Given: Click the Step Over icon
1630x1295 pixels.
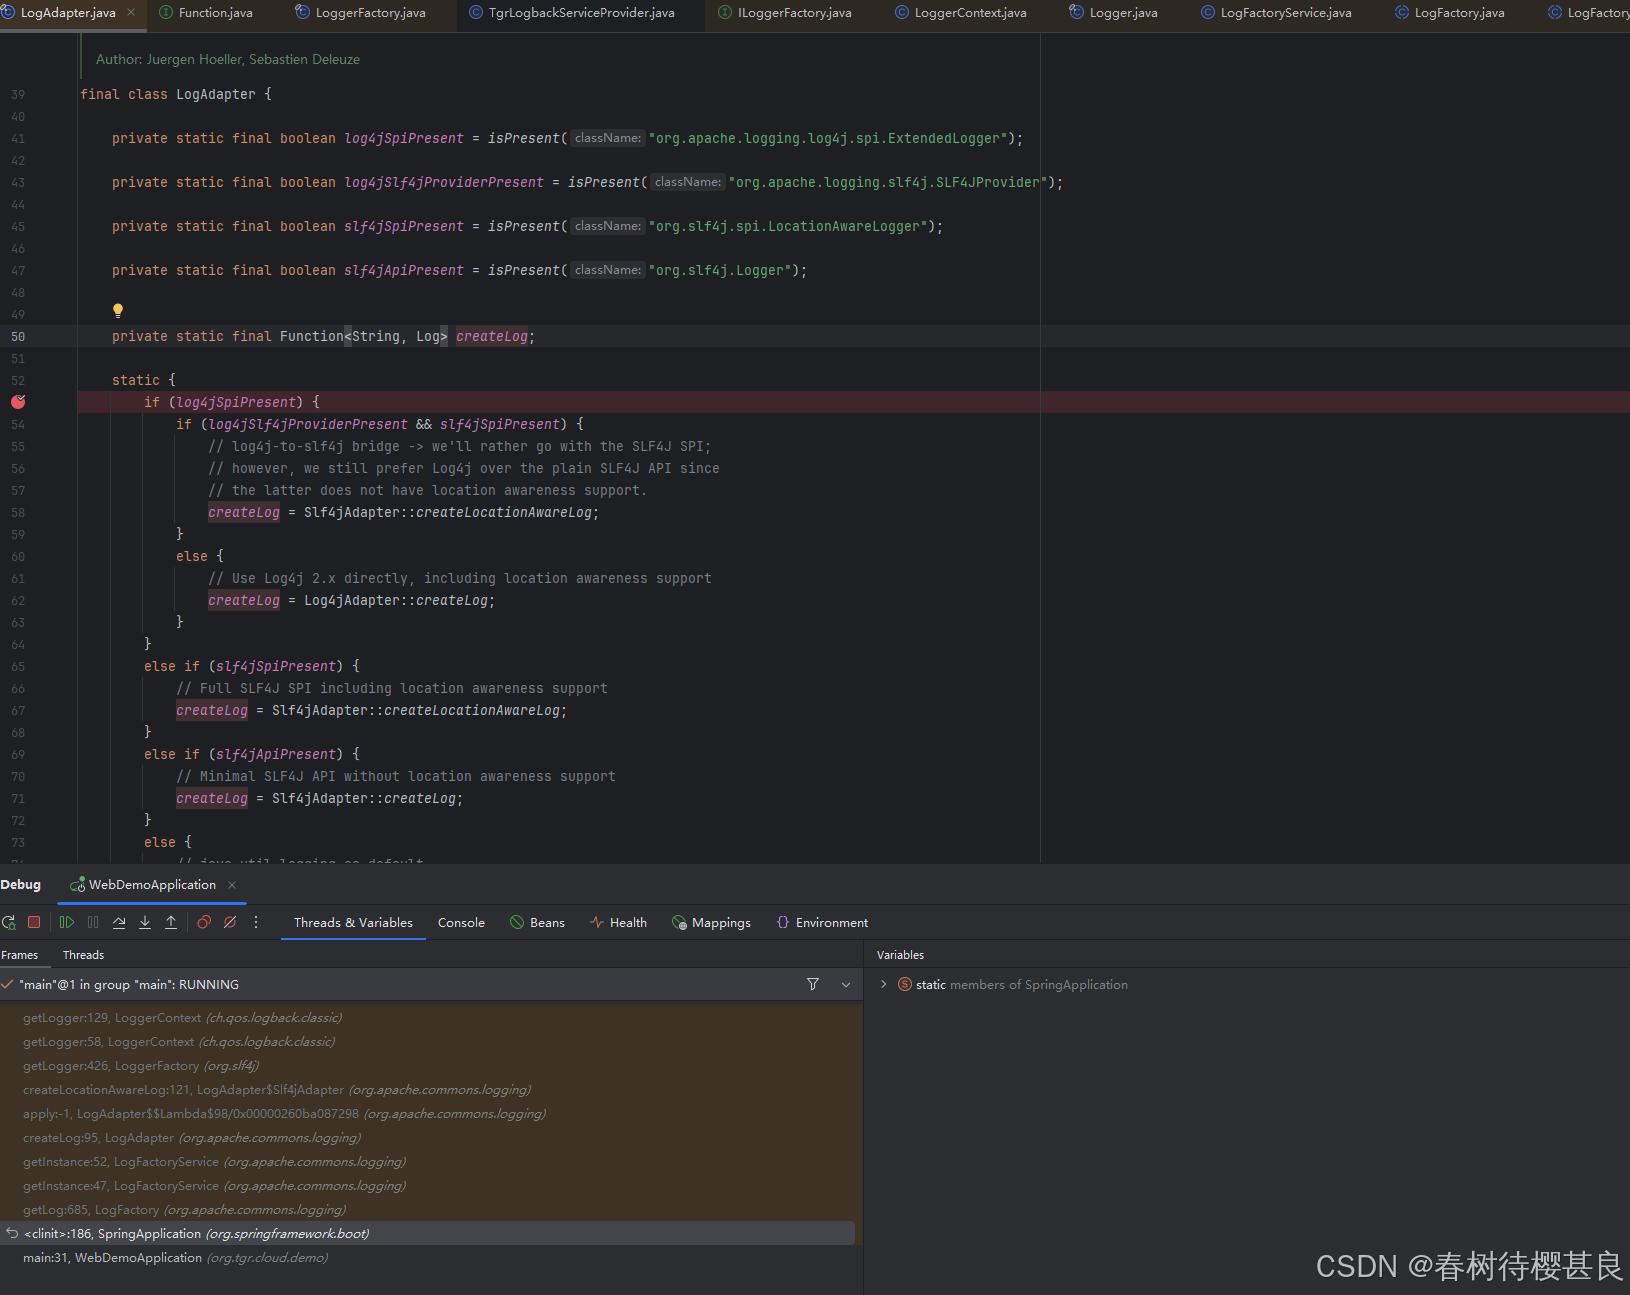Looking at the screenshot, I should pyautogui.click(x=119, y=922).
